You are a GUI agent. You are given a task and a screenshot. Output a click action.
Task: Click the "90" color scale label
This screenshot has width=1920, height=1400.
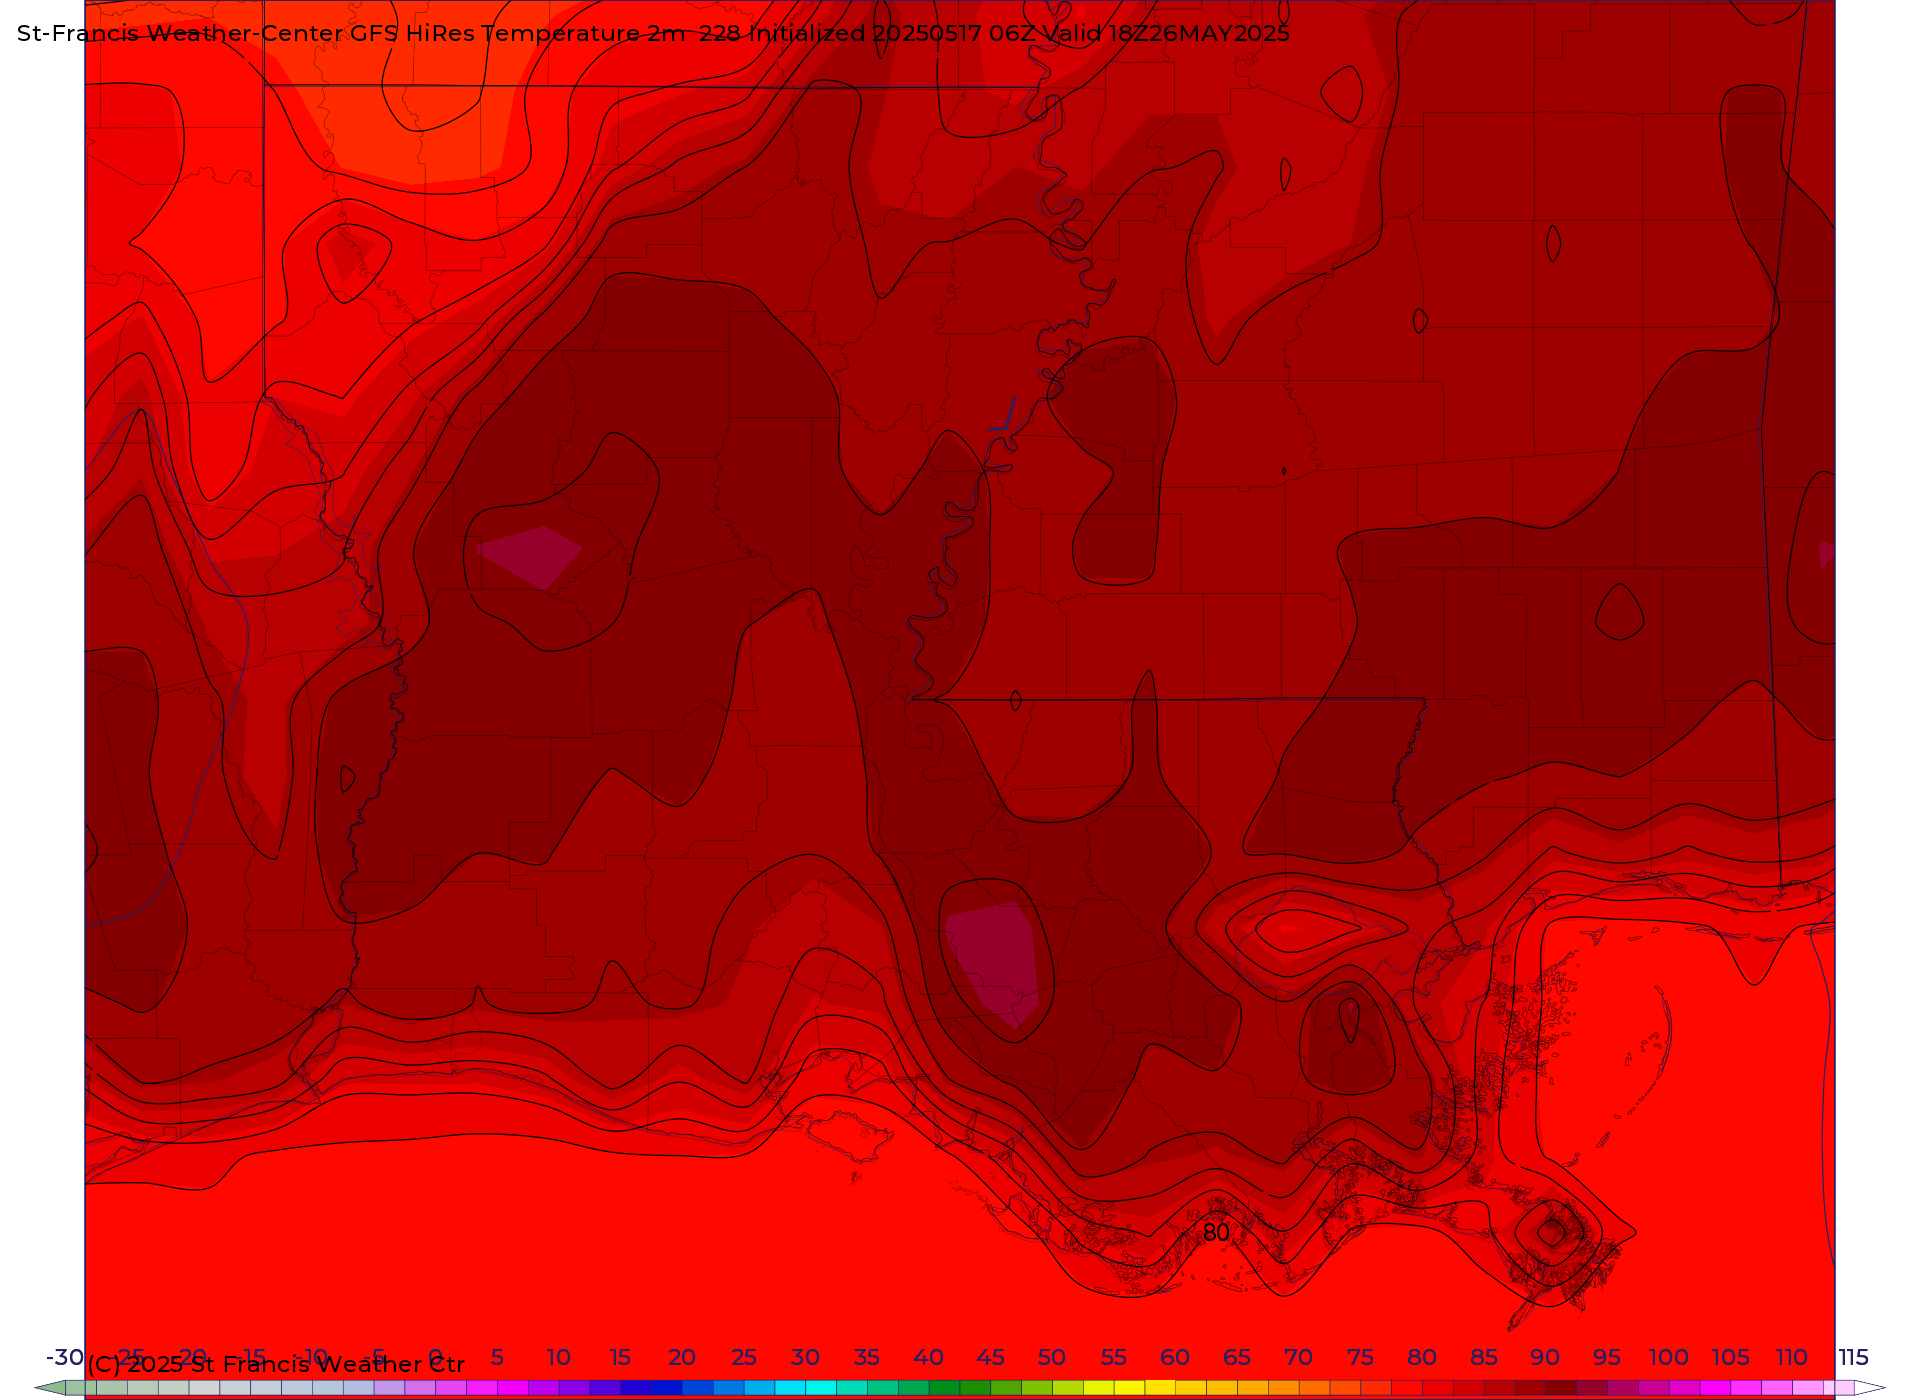tap(1545, 1357)
